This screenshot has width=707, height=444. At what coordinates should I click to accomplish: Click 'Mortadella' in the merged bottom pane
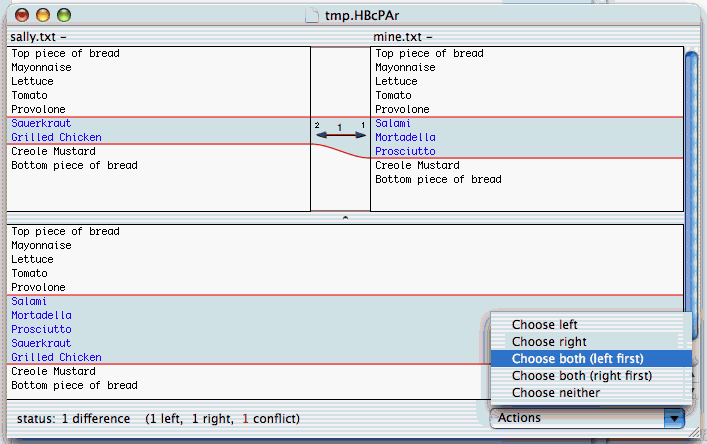tap(41, 315)
